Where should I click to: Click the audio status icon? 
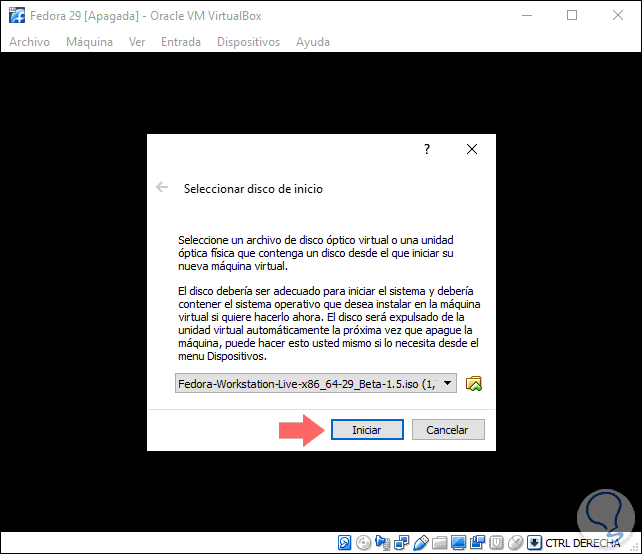[x=383, y=543]
